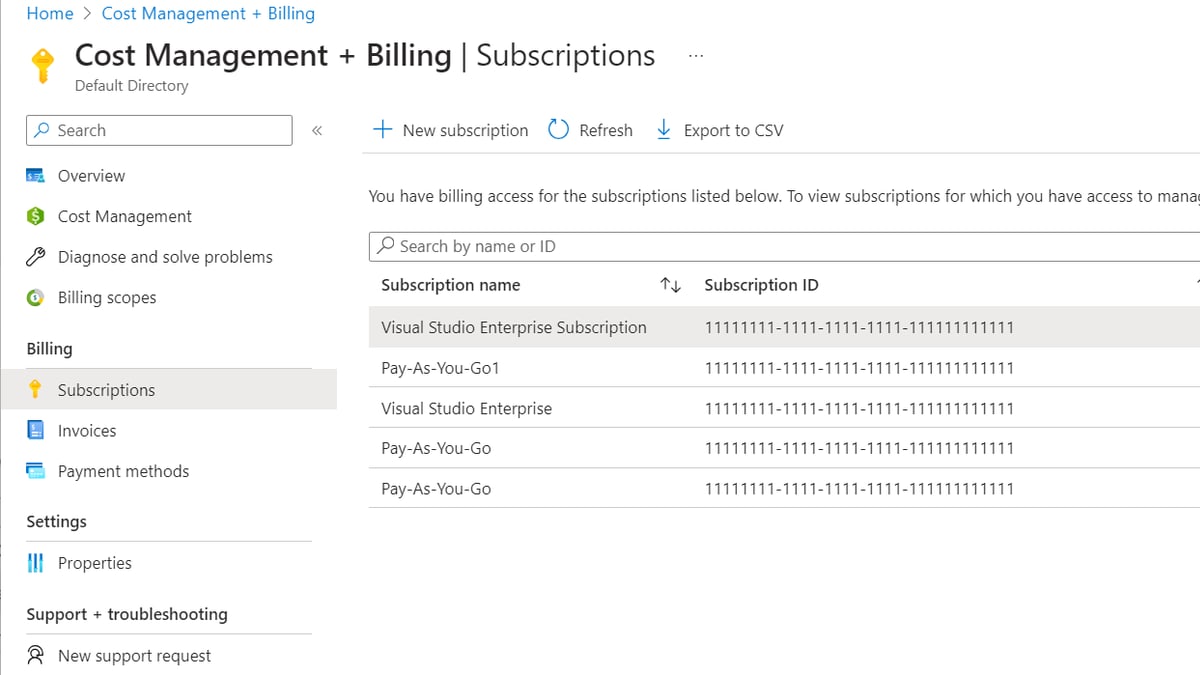Open the Invoices page
Viewport: 1200px width, 675px height.
tap(87, 431)
